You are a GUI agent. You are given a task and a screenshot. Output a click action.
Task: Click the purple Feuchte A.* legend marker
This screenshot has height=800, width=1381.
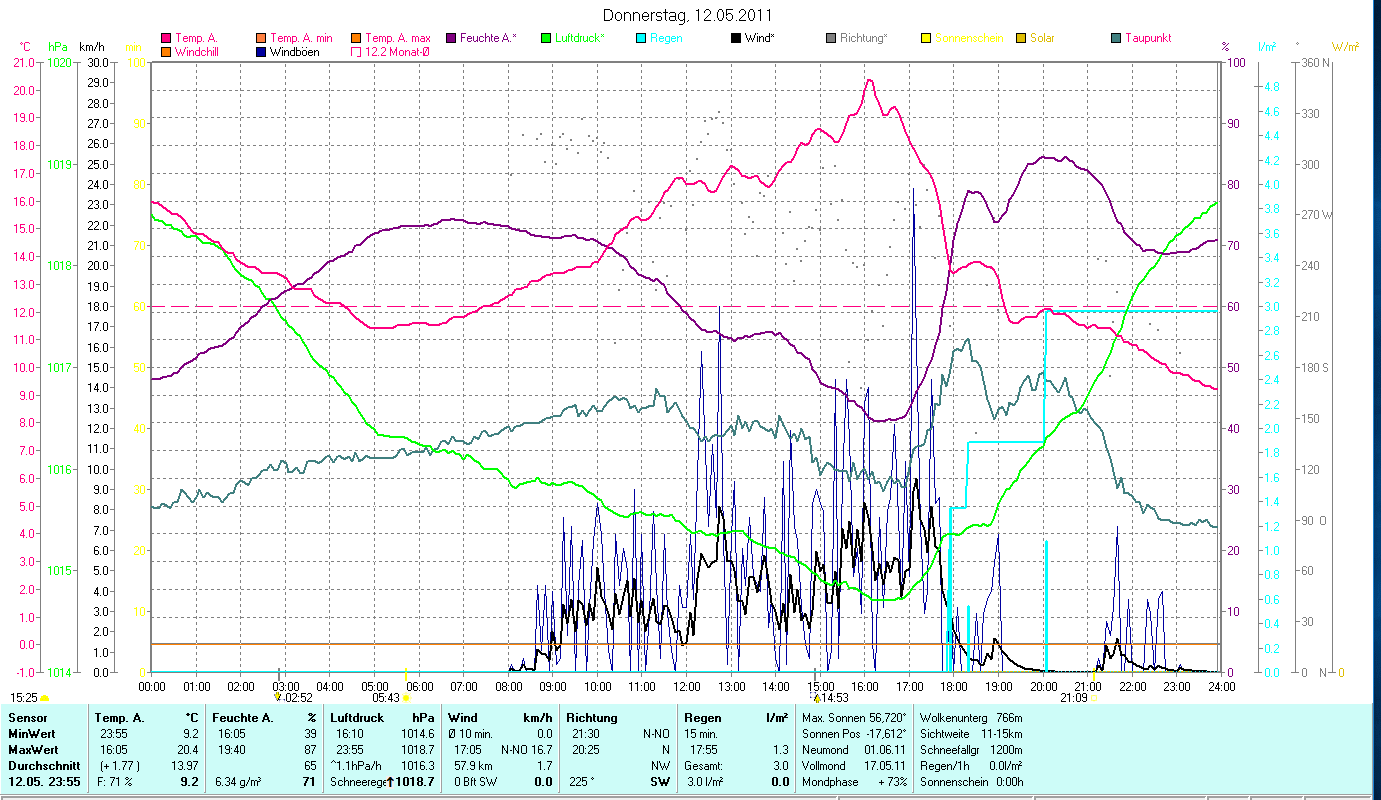point(452,38)
